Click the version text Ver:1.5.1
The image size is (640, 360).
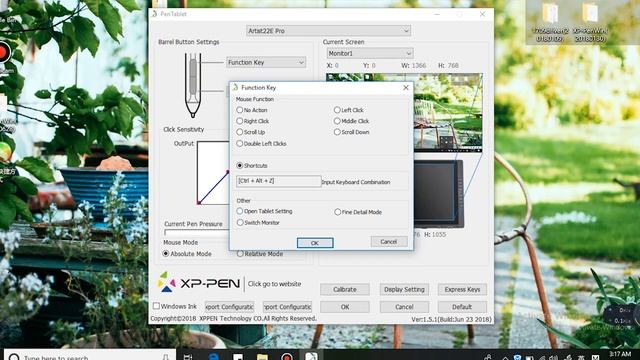[x=451, y=319]
